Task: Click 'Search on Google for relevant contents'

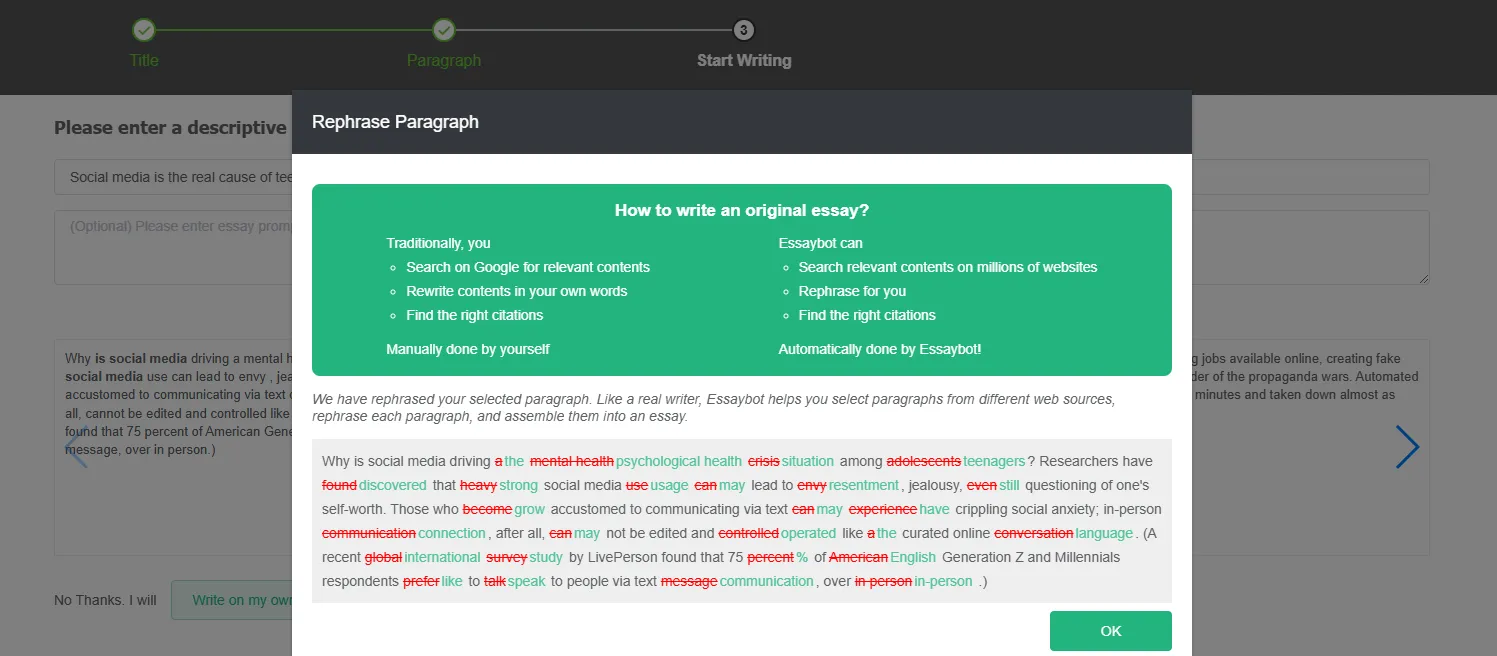Action: 528,267
